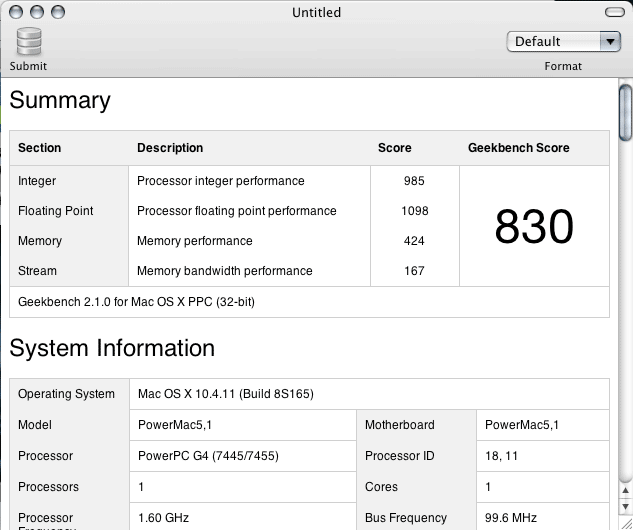Select the Integer score value 985
This screenshot has height=530, width=633.
(414, 181)
